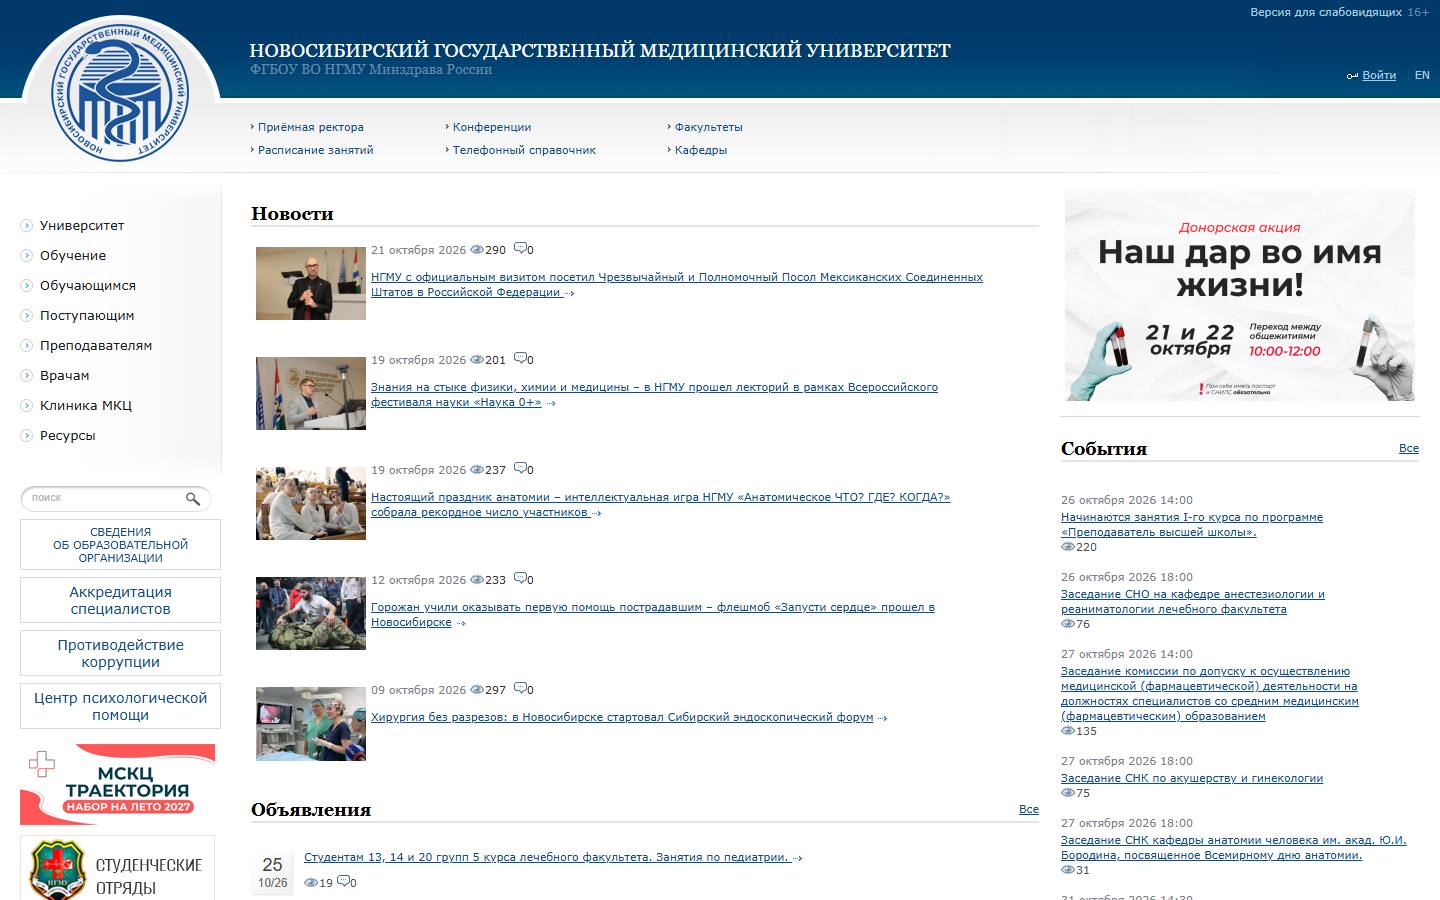Image resolution: width=1440 pixels, height=900 pixels.
Task: Show all events via События Все link
Action: (1409, 448)
